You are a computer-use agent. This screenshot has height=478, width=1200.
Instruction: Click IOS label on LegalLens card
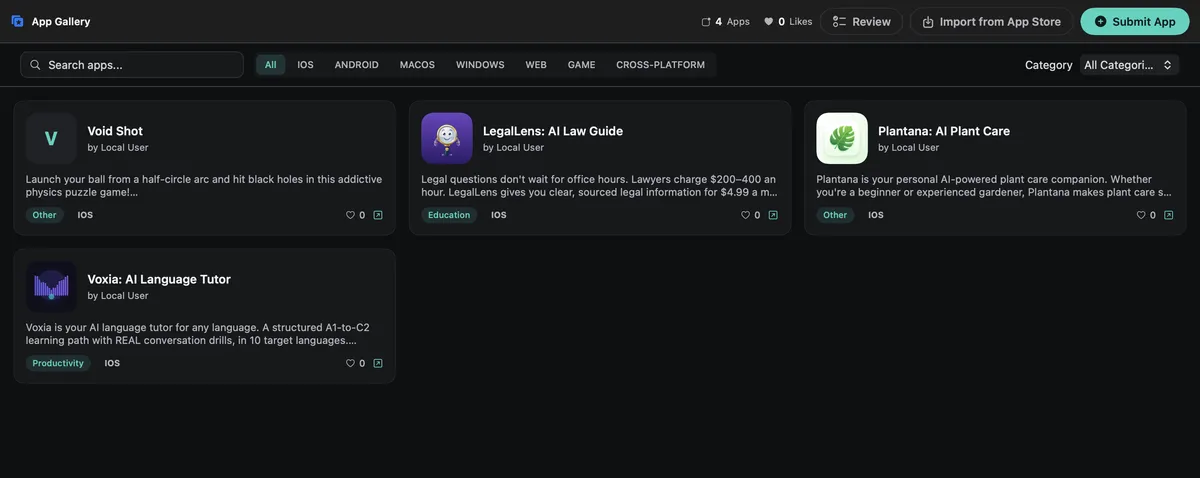pos(498,215)
